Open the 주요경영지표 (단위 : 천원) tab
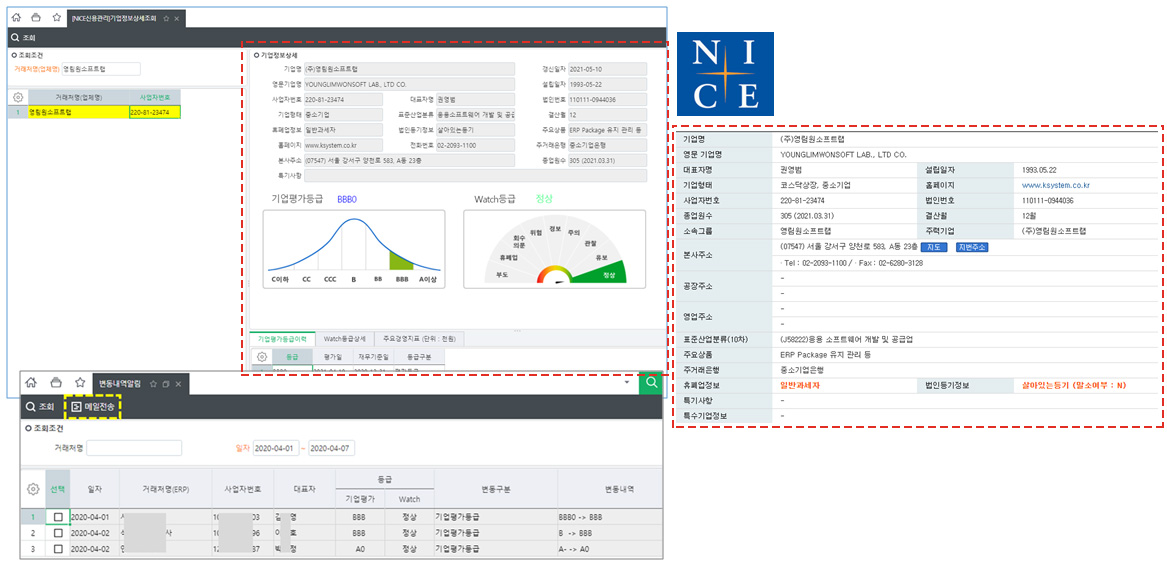The height and width of the screenshot is (568, 1167). pyautogui.click(x=419, y=339)
